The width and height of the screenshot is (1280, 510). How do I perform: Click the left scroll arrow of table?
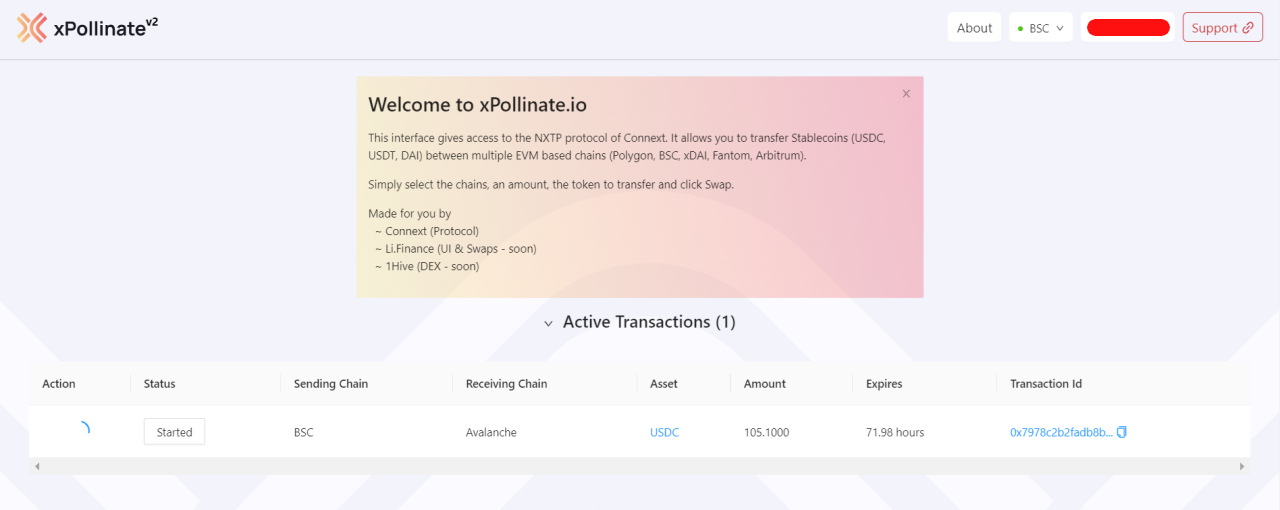[x=37, y=467]
